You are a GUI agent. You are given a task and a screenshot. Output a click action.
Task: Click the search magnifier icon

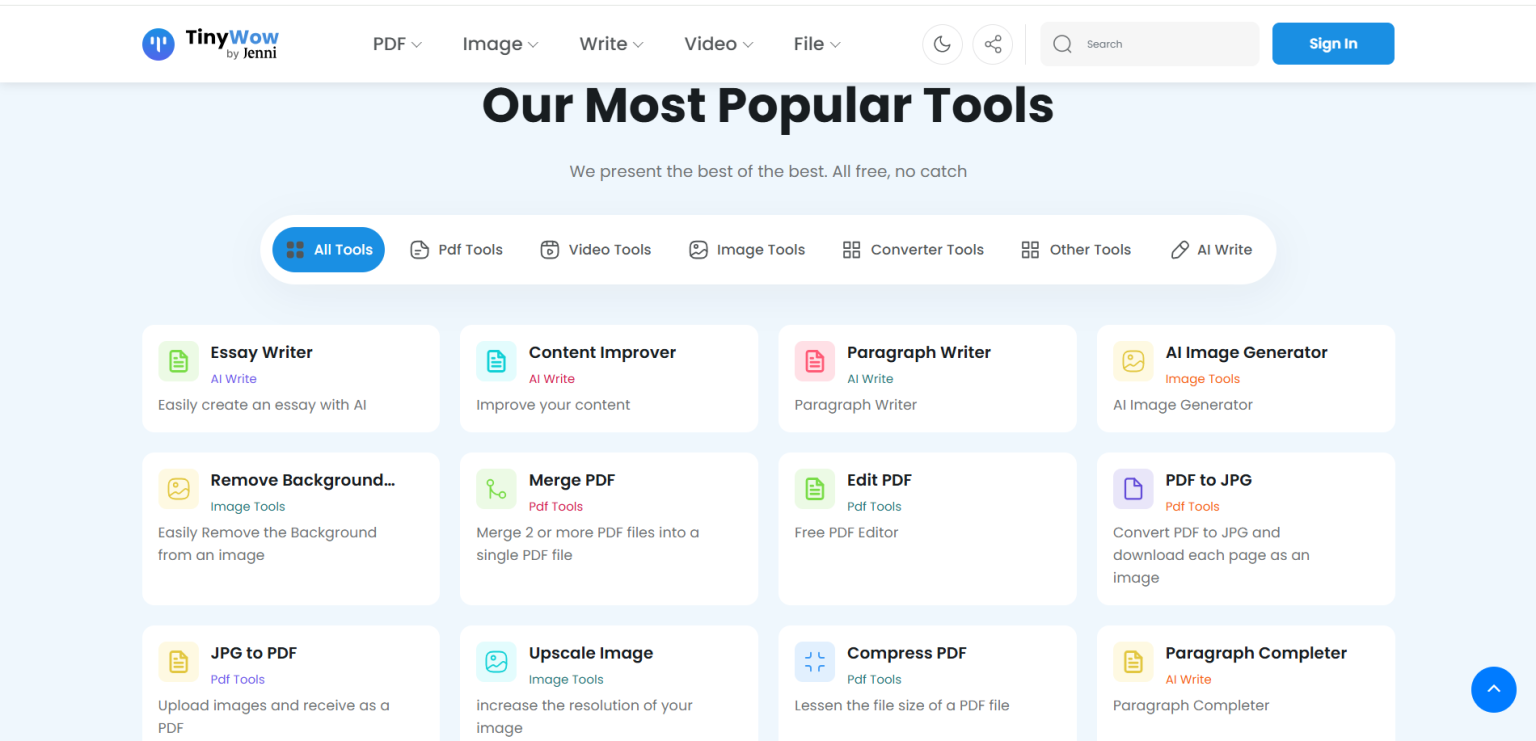coord(1063,44)
